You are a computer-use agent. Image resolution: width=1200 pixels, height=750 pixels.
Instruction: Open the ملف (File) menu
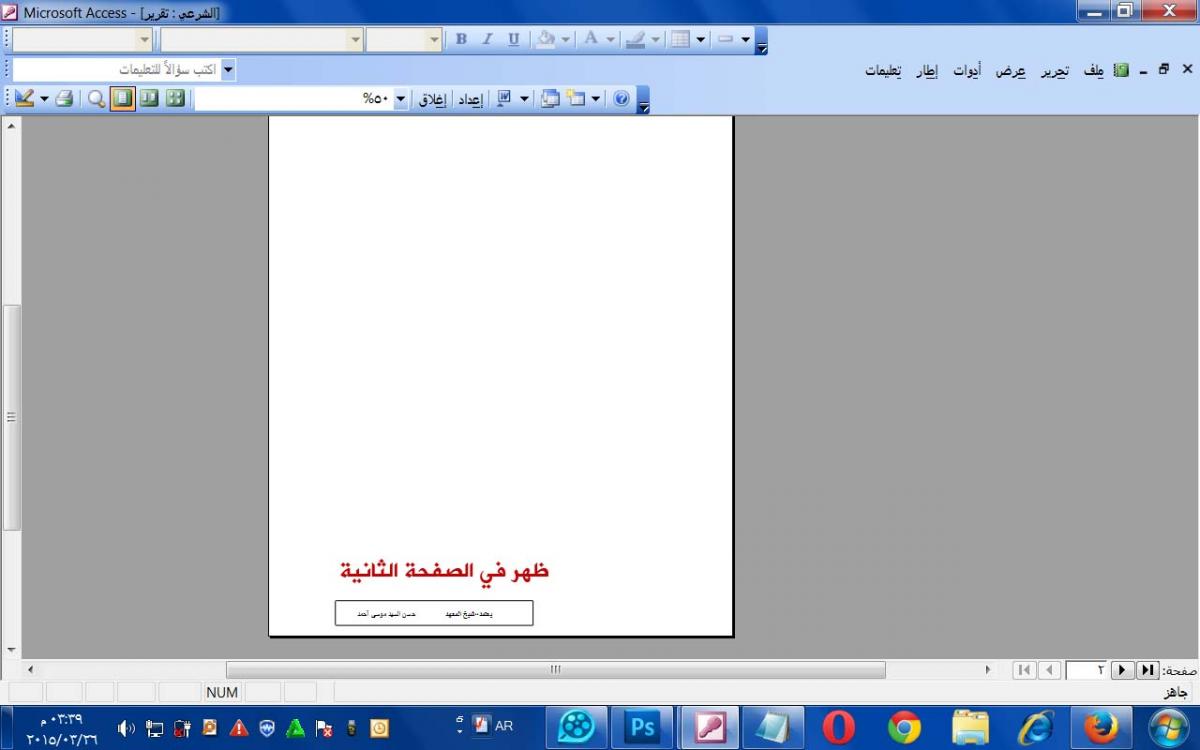pyautogui.click(x=1094, y=70)
